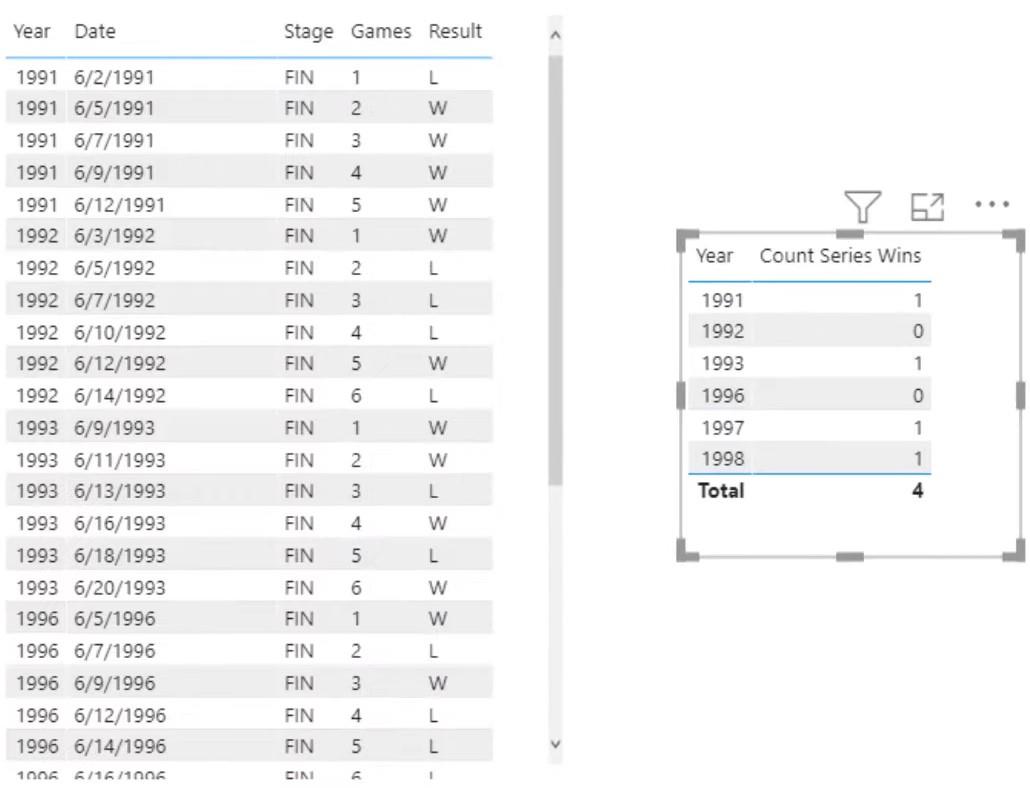Select the 1992 row showing 0 wins

point(809,330)
